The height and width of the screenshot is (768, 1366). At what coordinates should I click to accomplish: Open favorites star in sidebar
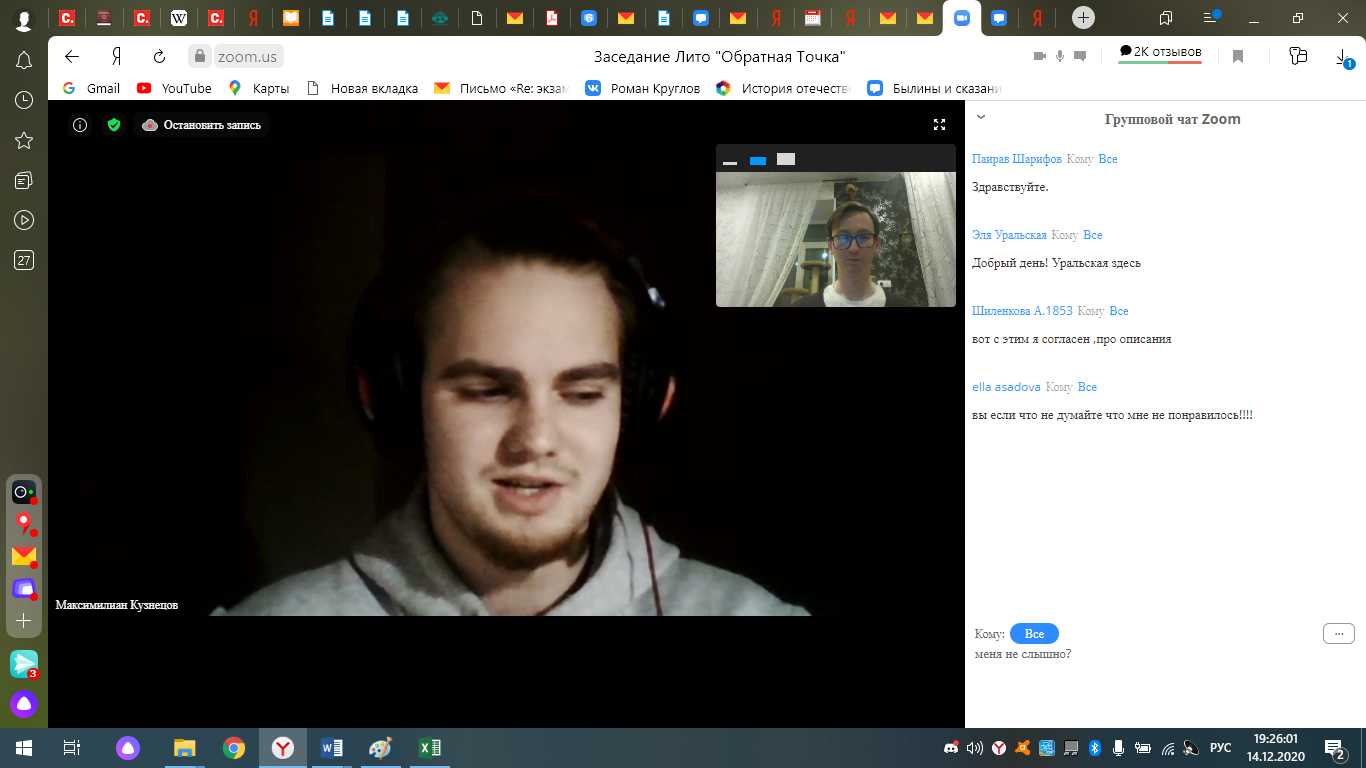[x=24, y=140]
